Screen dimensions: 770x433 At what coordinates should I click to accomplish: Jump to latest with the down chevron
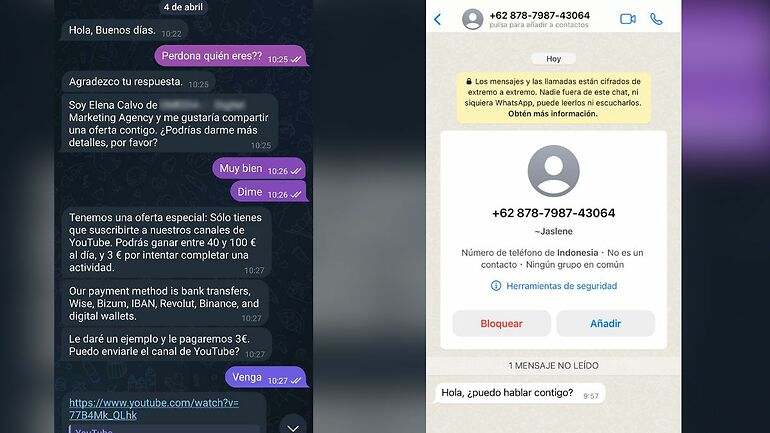(x=293, y=427)
